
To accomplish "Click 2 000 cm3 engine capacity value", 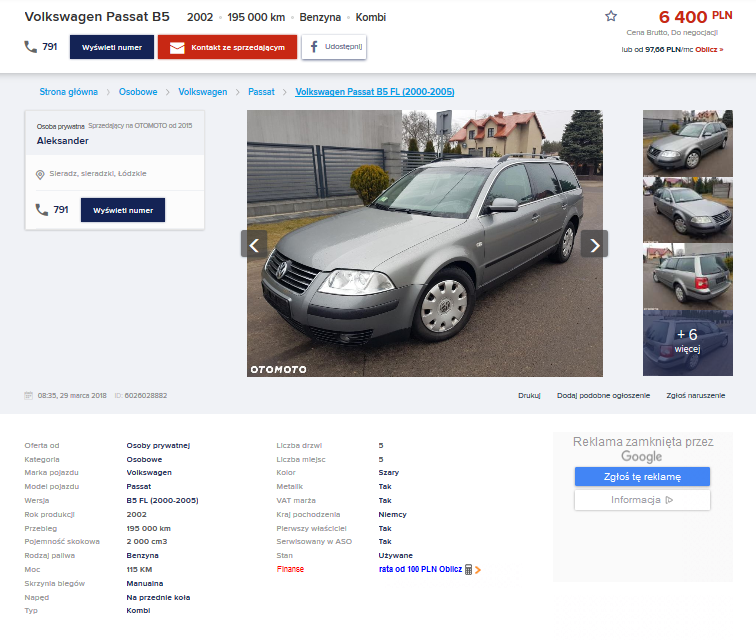I will point(147,542).
